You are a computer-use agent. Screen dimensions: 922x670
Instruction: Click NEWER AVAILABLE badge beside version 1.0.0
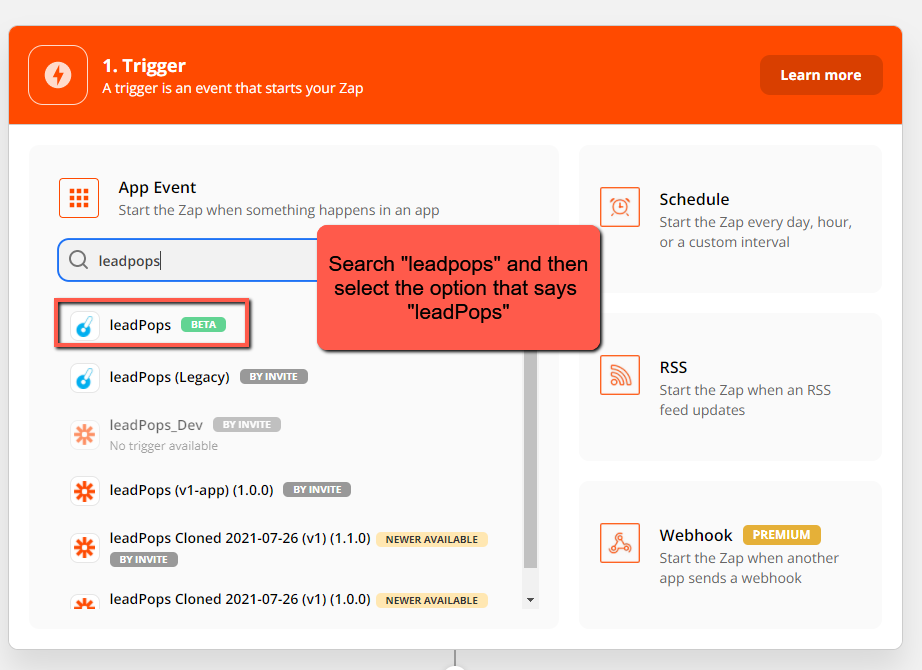click(x=432, y=601)
